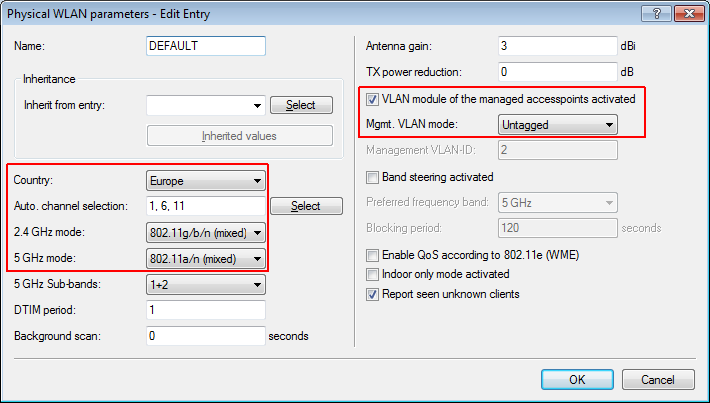Click Select next to Inherit from entry

tap(301, 105)
